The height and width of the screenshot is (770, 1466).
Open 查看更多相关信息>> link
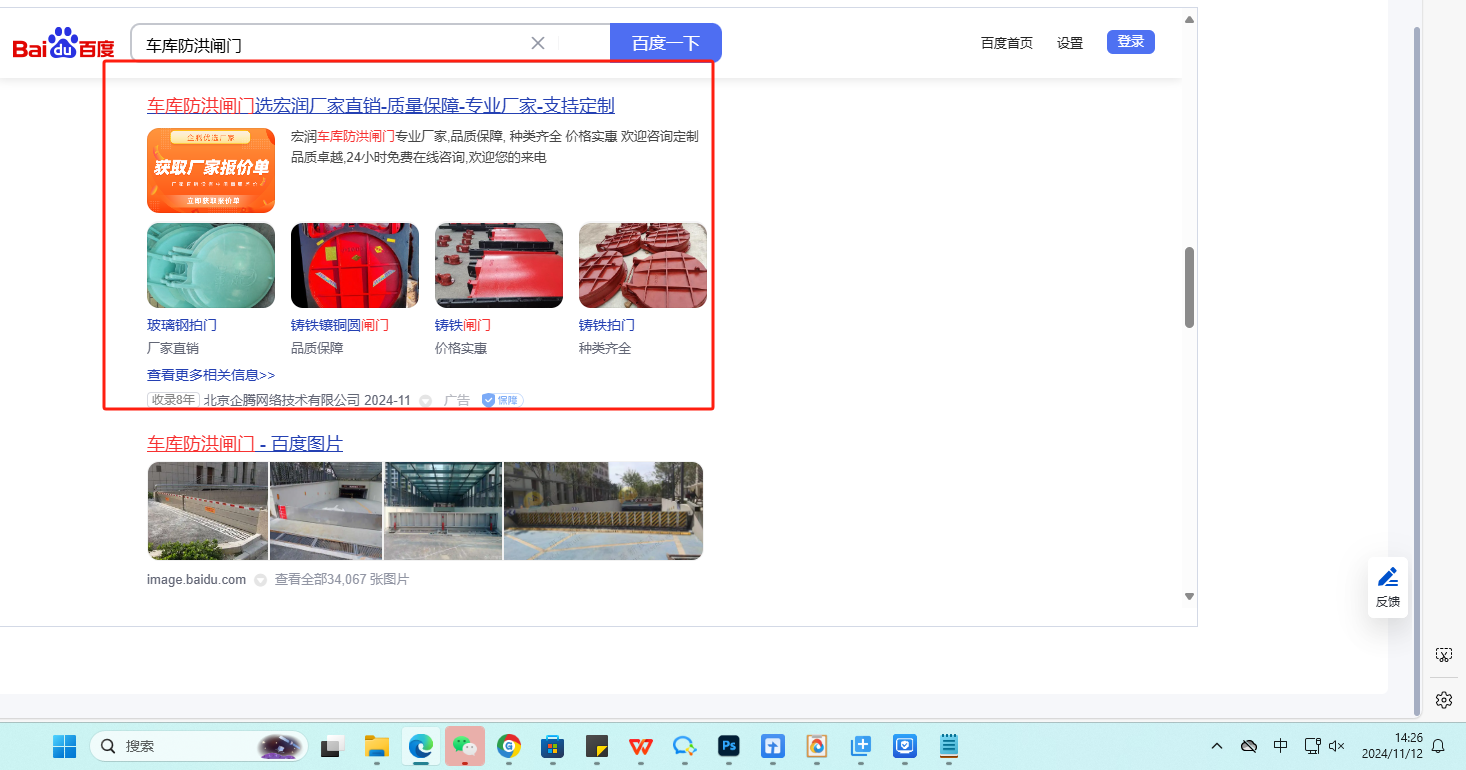click(211, 375)
